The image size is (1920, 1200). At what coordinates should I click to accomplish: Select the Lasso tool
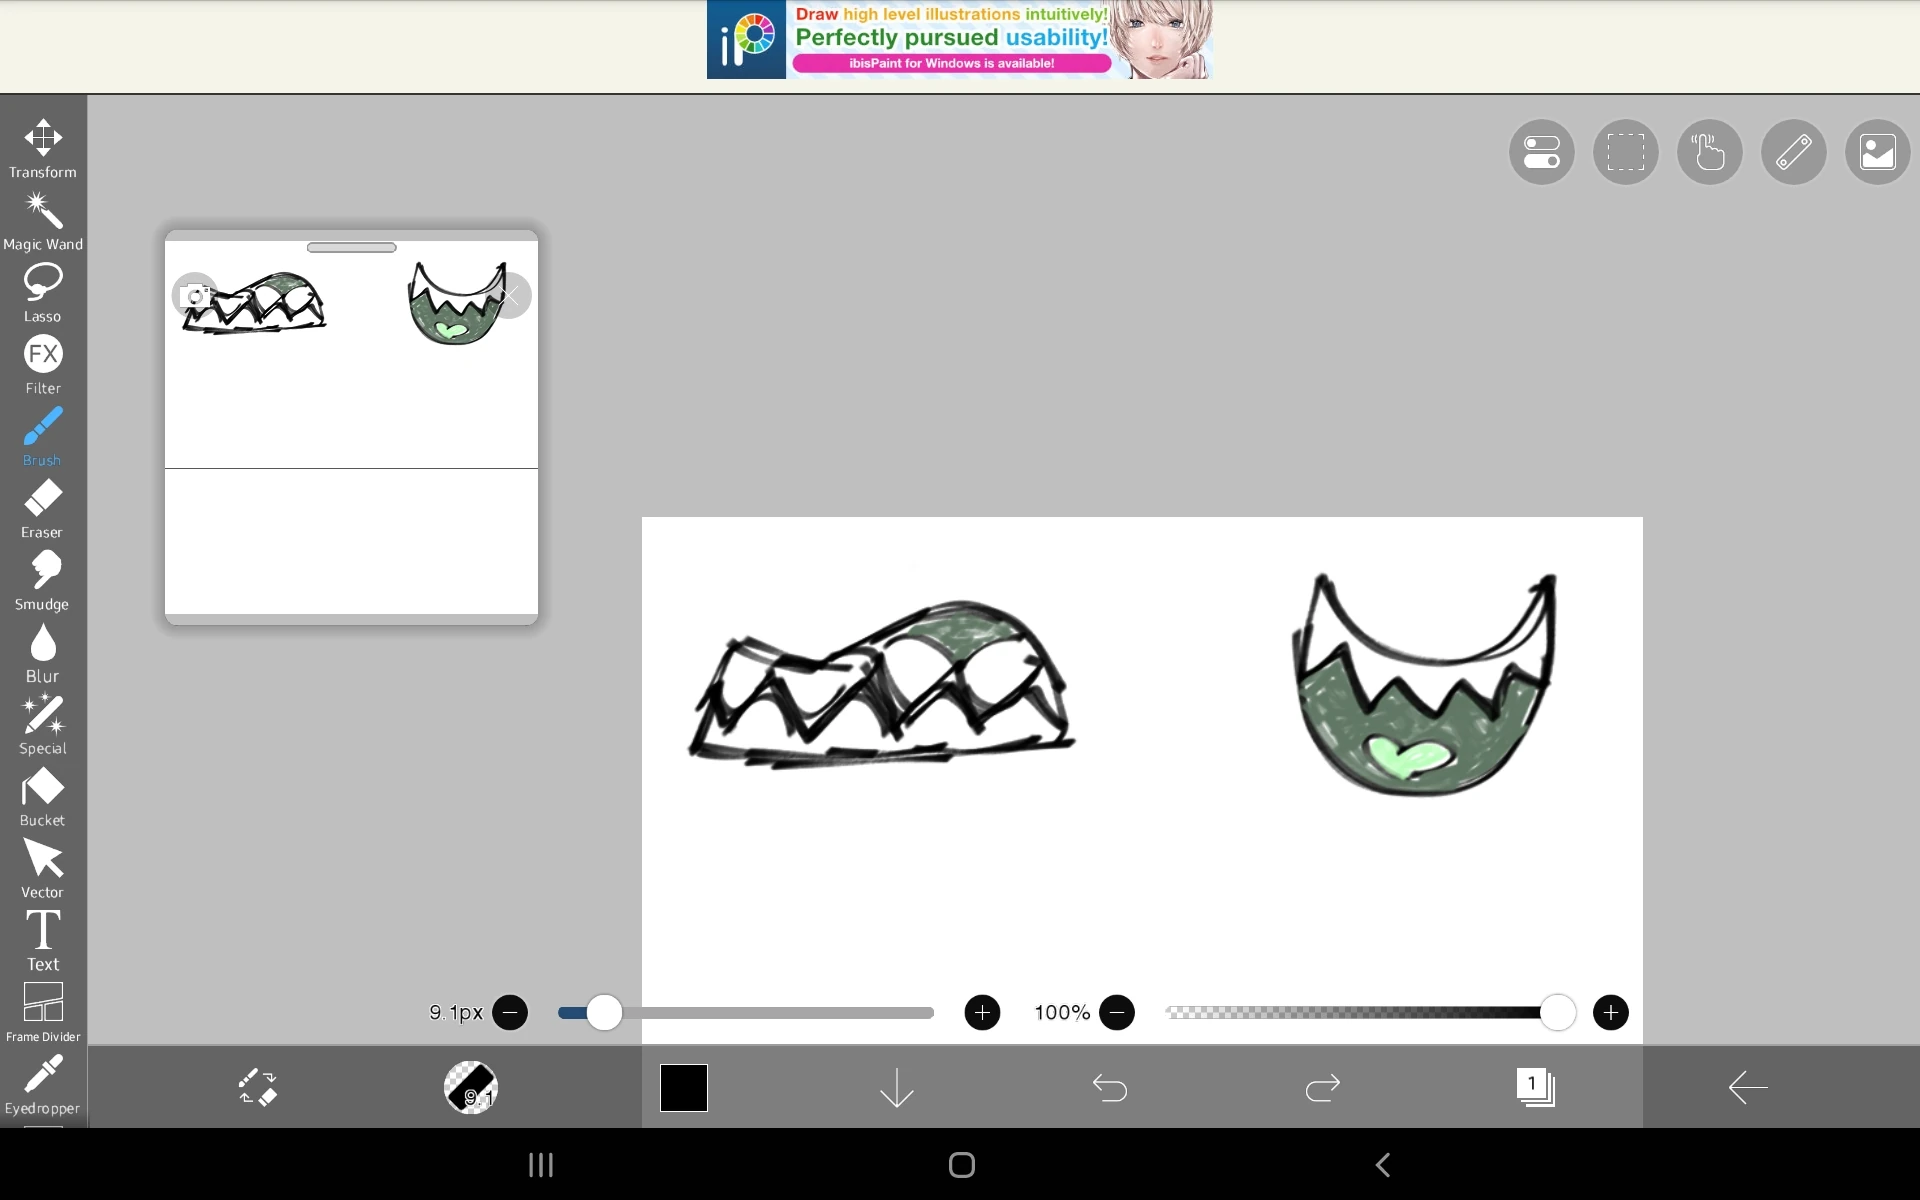click(43, 294)
